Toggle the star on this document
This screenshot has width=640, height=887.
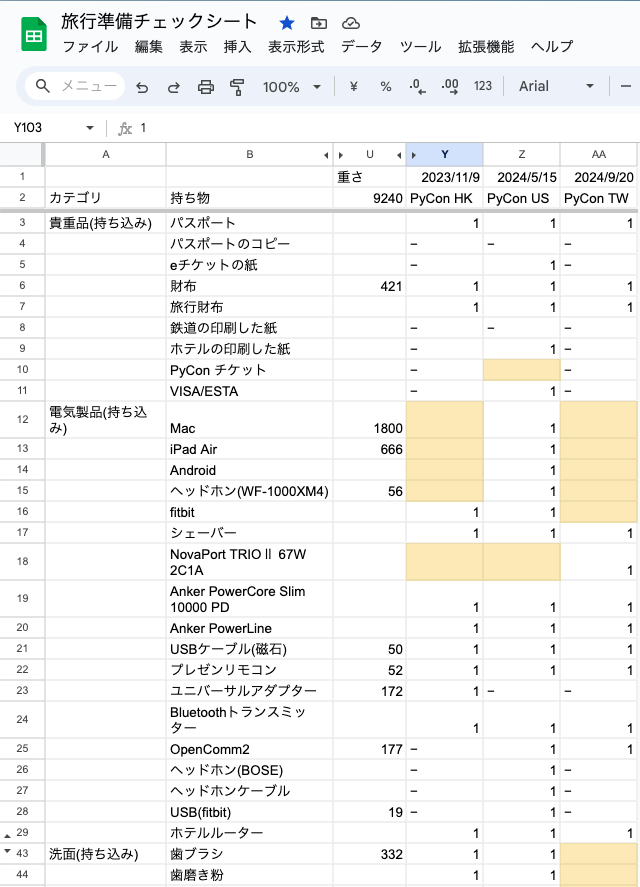(287, 23)
